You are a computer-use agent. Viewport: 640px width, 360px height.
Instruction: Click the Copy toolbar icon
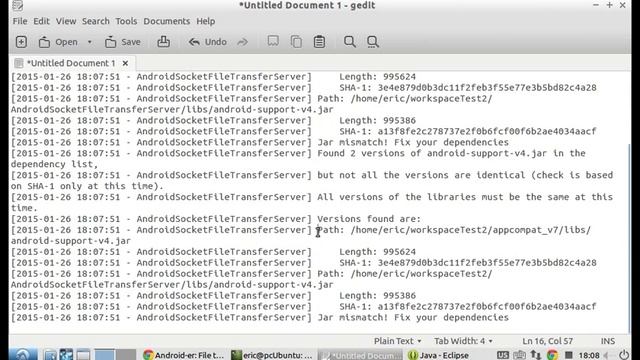pos(296,42)
